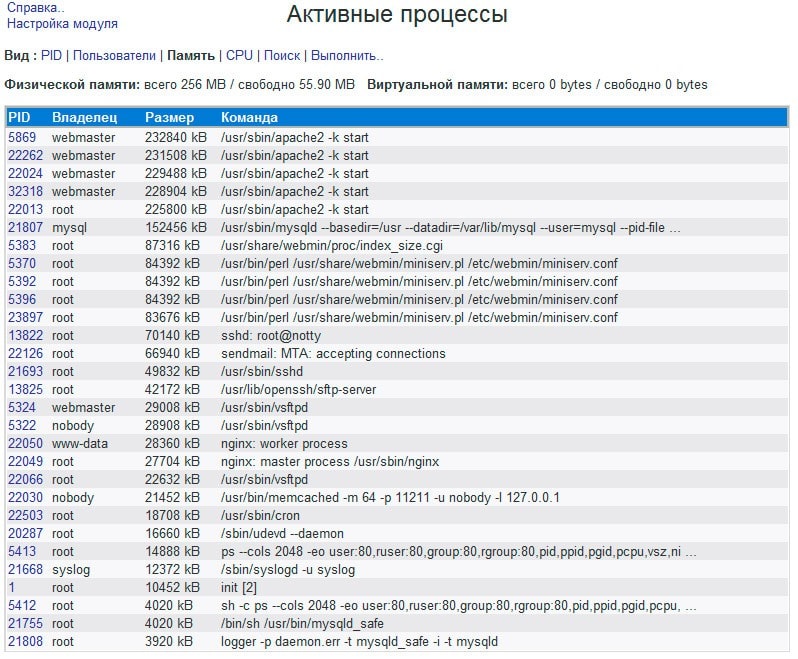Viewport: 798px width, 659px height.
Task: Open Настройка модуля link
Action: point(62,23)
